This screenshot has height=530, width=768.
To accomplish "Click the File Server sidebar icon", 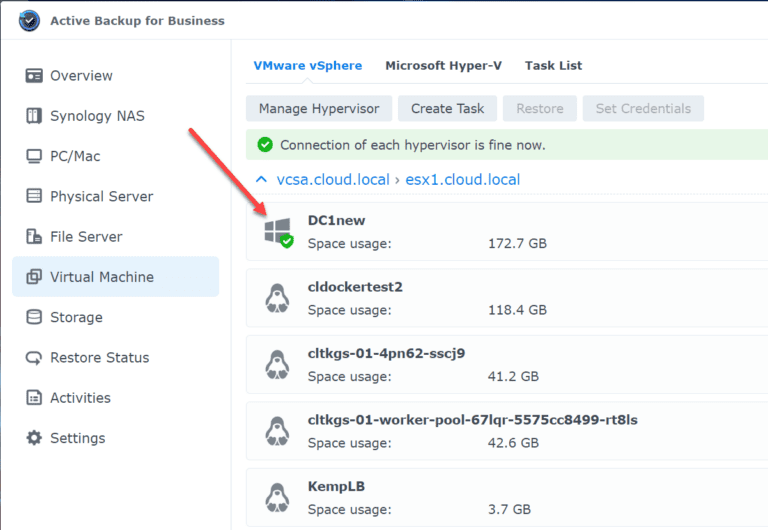I will 34,237.
